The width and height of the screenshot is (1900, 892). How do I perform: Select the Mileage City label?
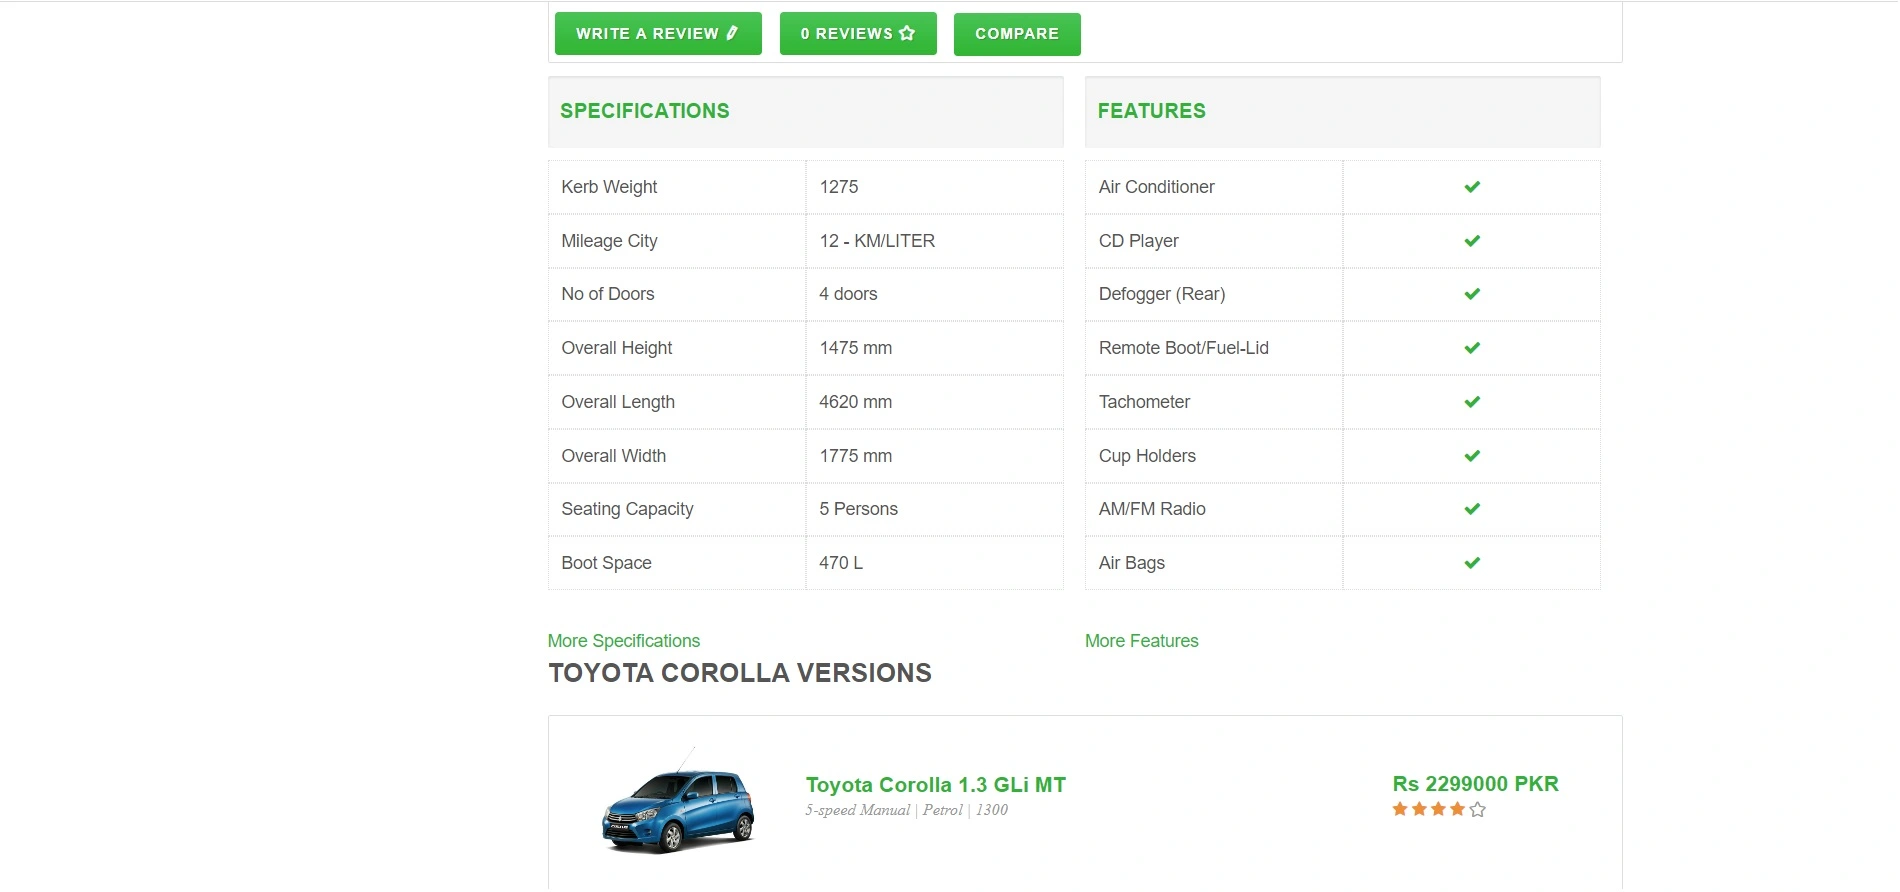click(609, 241)
